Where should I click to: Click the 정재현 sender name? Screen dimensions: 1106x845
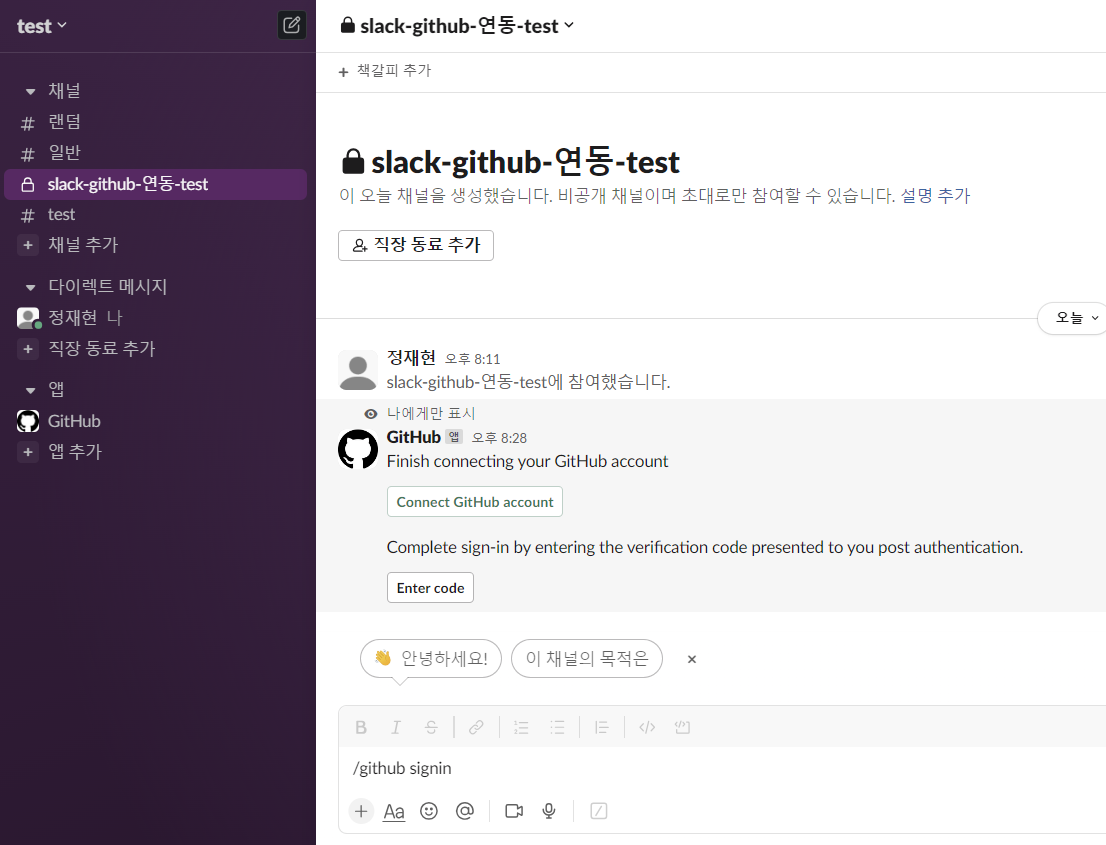tap(411, 358)
